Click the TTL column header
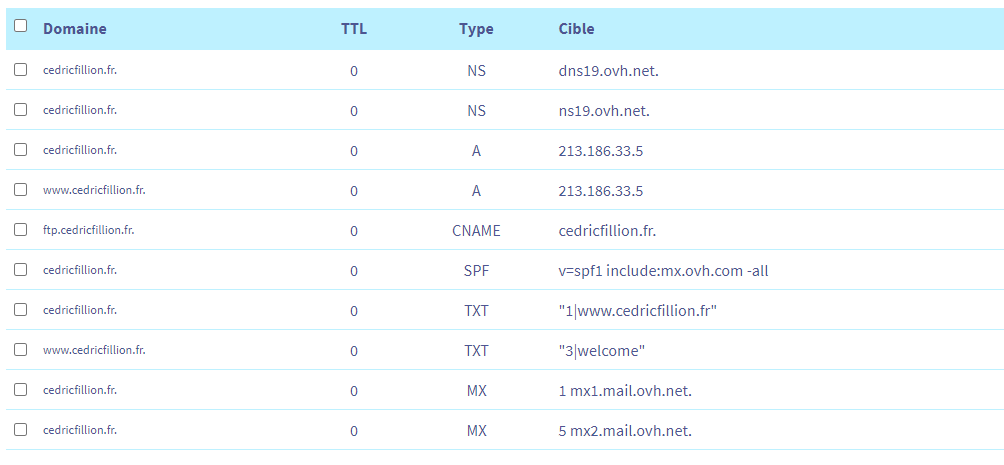Image resolution: width=1004 pixels, height=465 pixels. [x=354, y=29]
